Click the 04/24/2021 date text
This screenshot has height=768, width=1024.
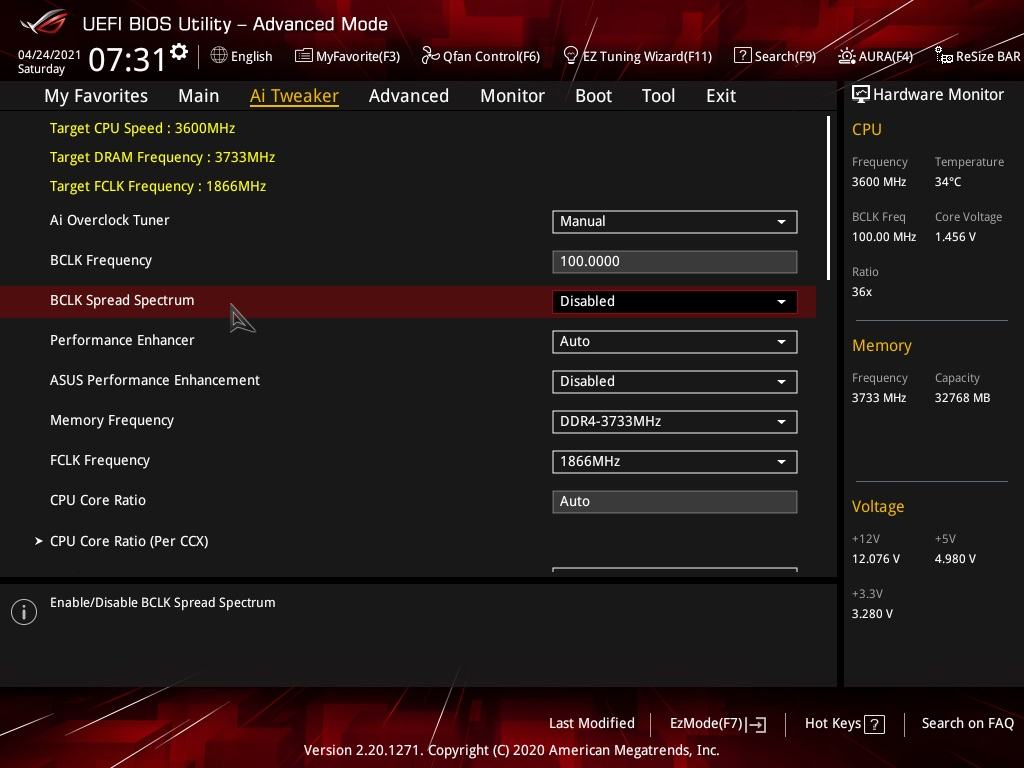49,55
